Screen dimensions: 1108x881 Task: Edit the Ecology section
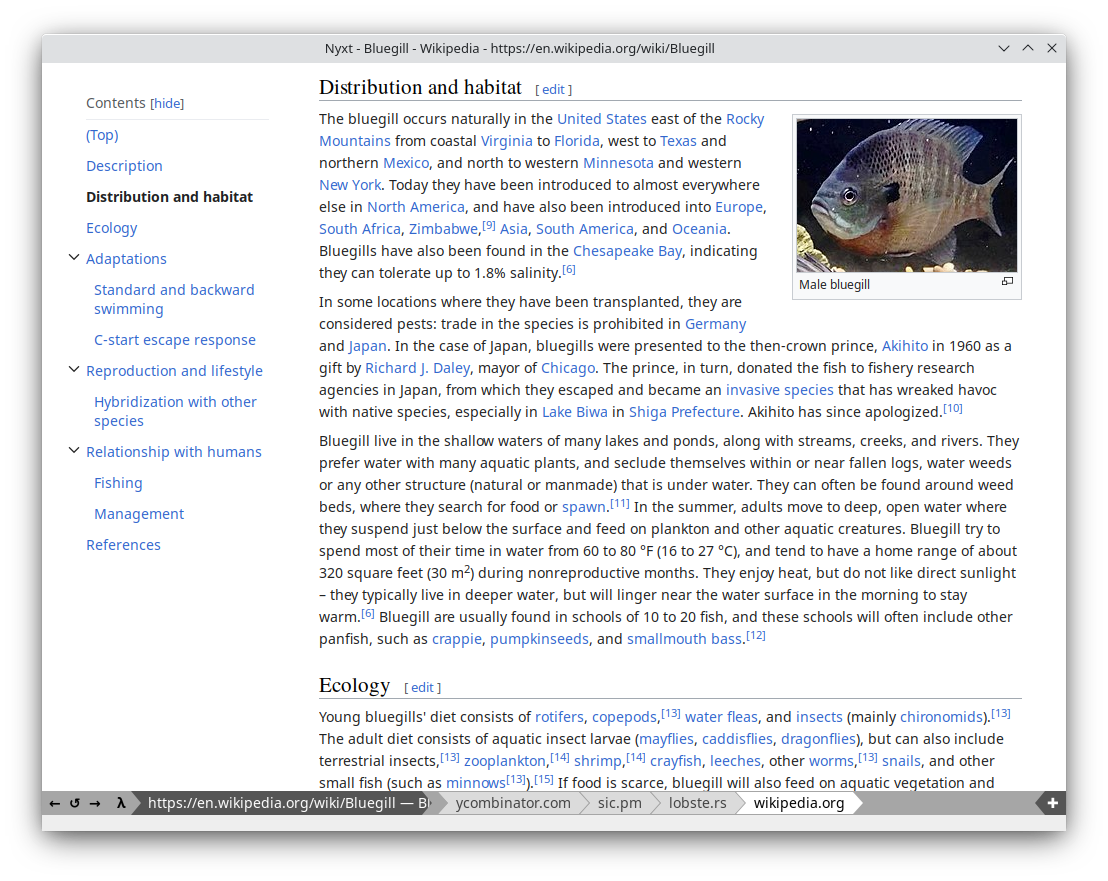pyautogui.click(x=422, y=687)
